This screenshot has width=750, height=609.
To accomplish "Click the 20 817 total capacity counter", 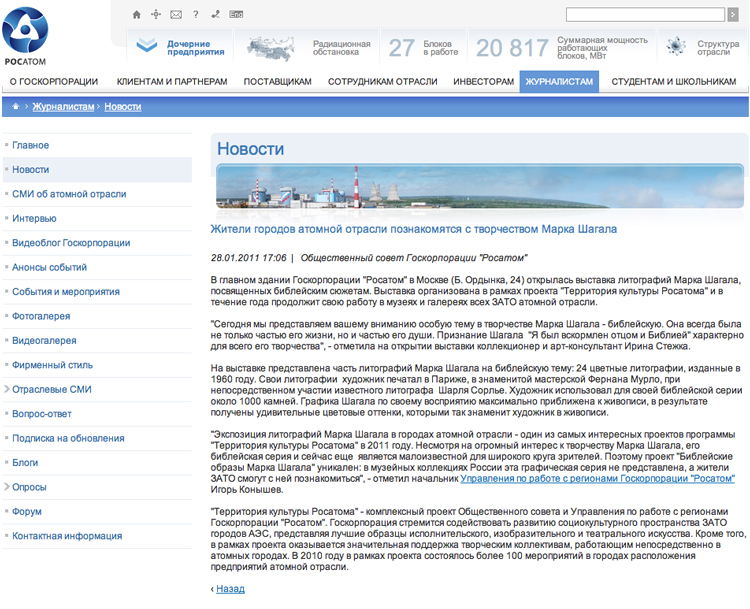I will [562, 48].
